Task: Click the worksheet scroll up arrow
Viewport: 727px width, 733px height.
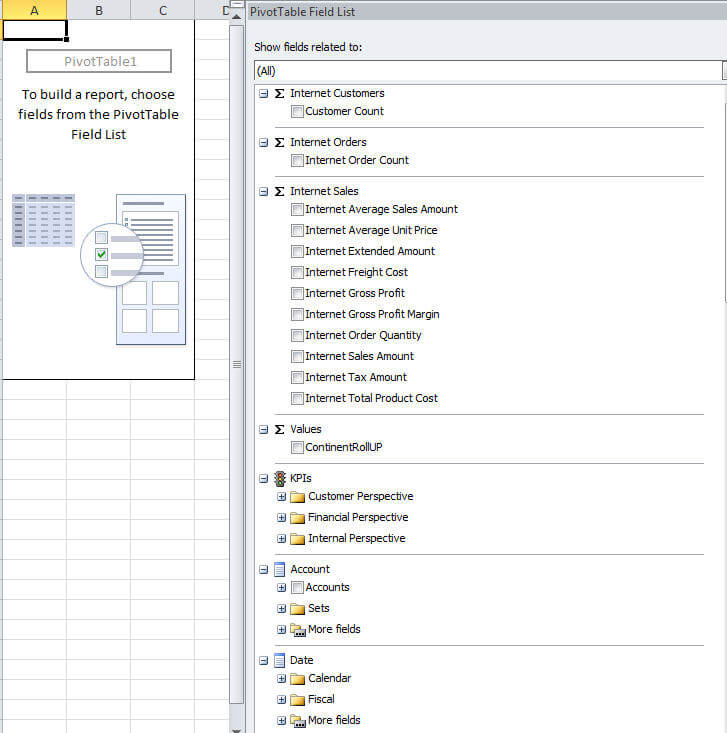Action: pyautogui.click(x=237, y=17)
